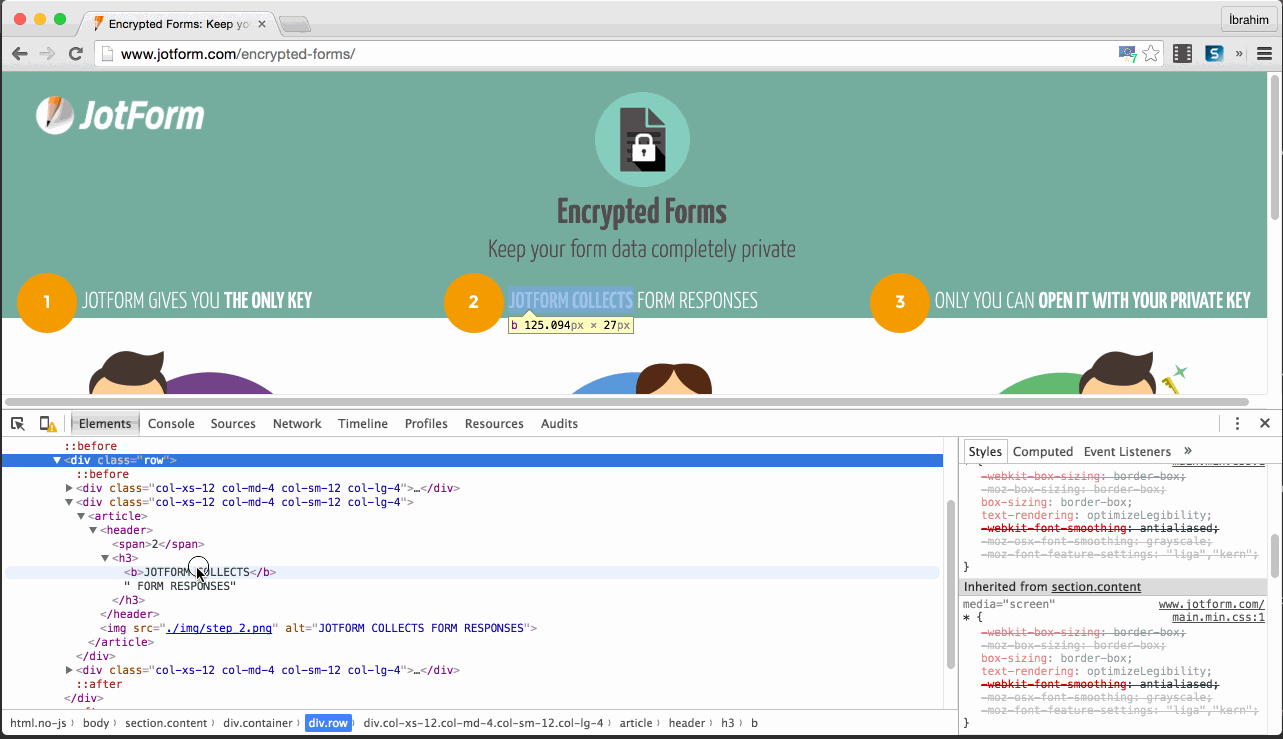This screenshot has width=1283, height=739.
Task: Switch to the Elements tab
Action: coord(105,424)
